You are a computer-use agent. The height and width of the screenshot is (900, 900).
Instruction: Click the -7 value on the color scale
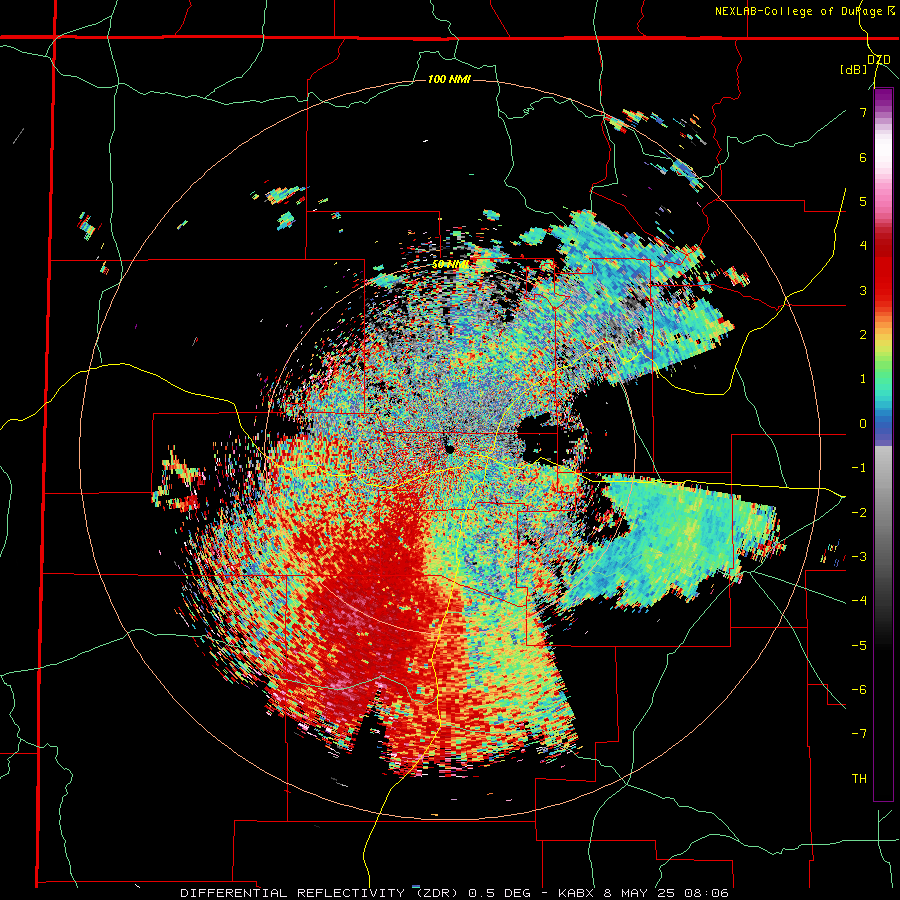pos(859,734)
